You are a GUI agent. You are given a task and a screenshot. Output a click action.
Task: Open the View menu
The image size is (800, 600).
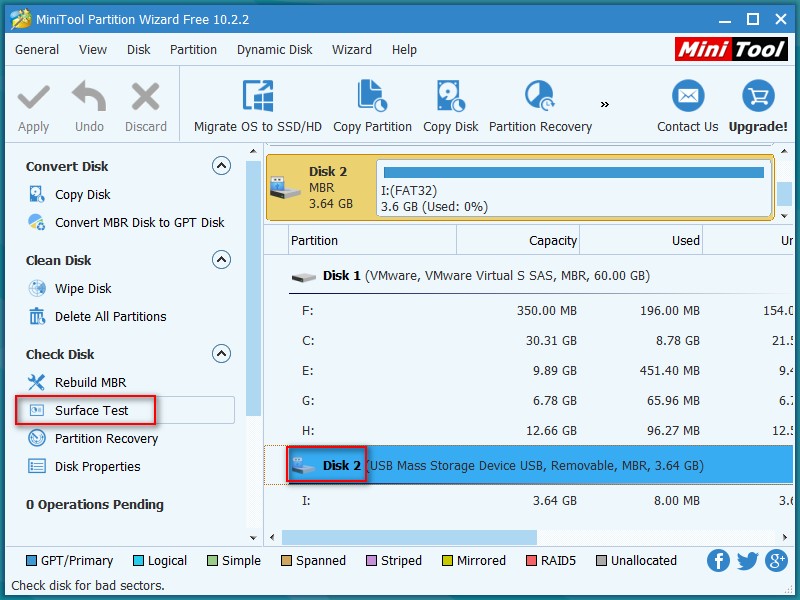click(x=93, y=49)
